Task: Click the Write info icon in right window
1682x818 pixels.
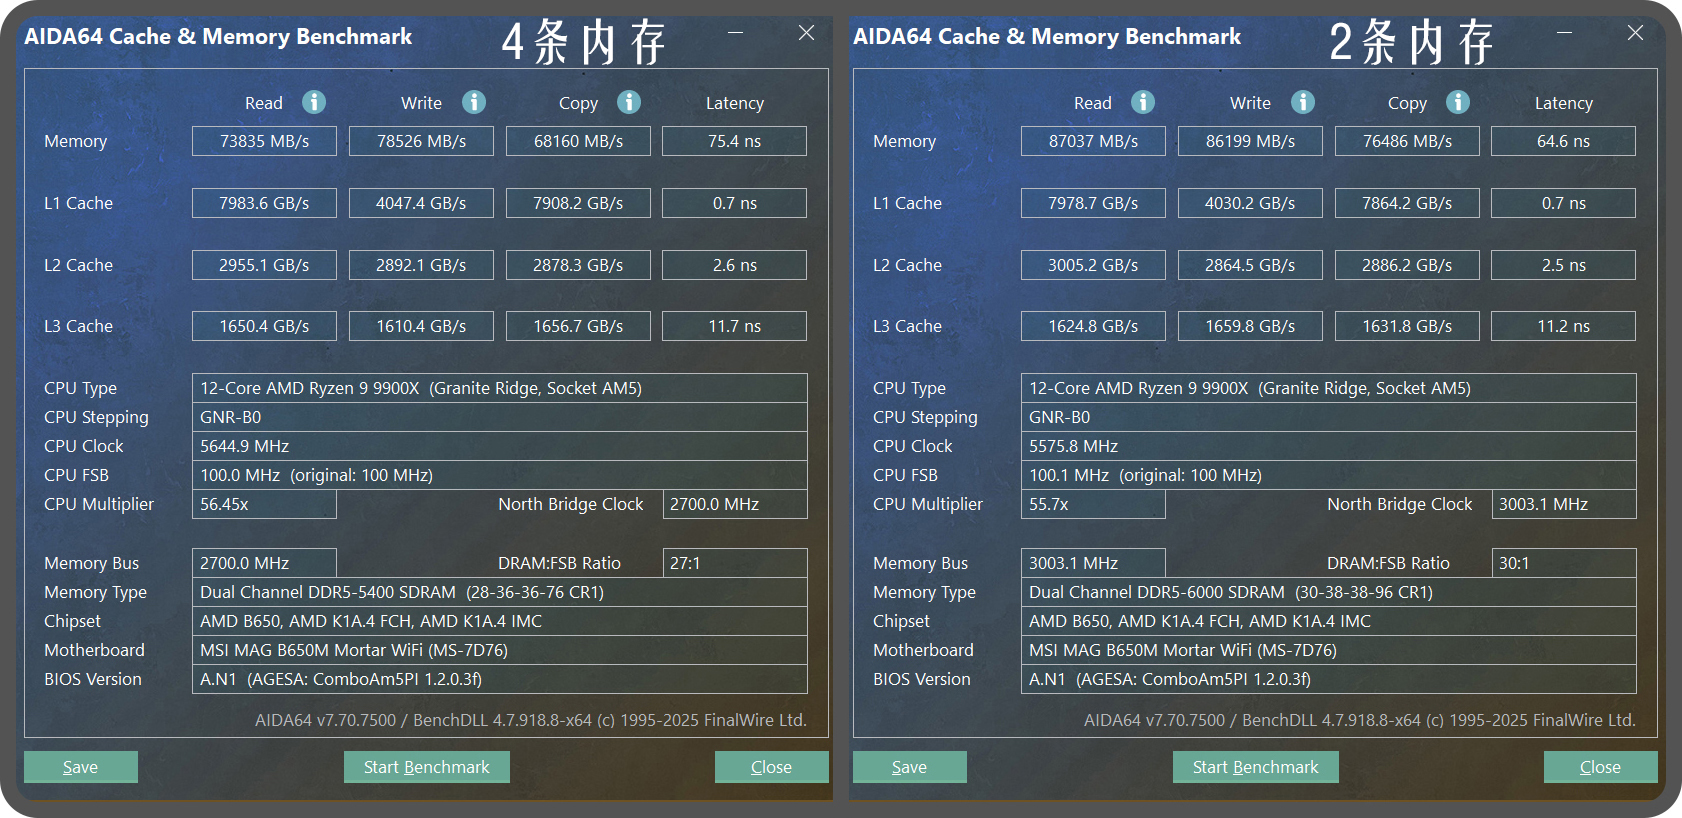Action: coord(1303,102)
